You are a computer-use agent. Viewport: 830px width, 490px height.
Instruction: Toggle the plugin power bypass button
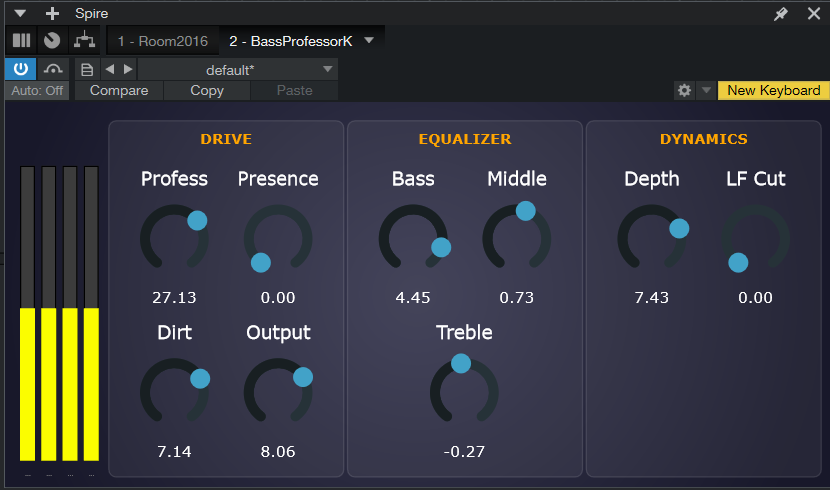(21, 69)
